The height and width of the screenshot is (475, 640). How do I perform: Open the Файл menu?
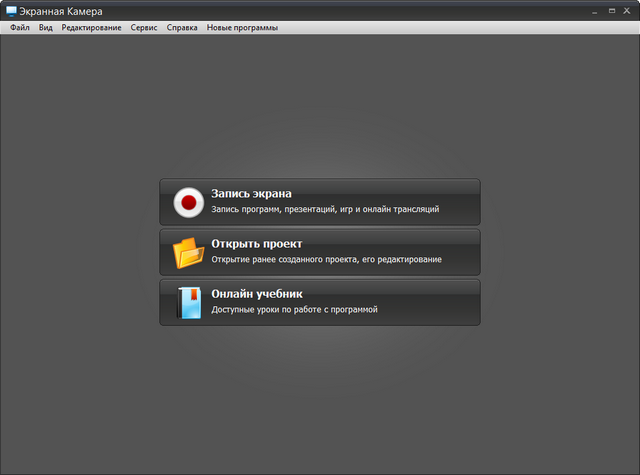coord(20,28)
